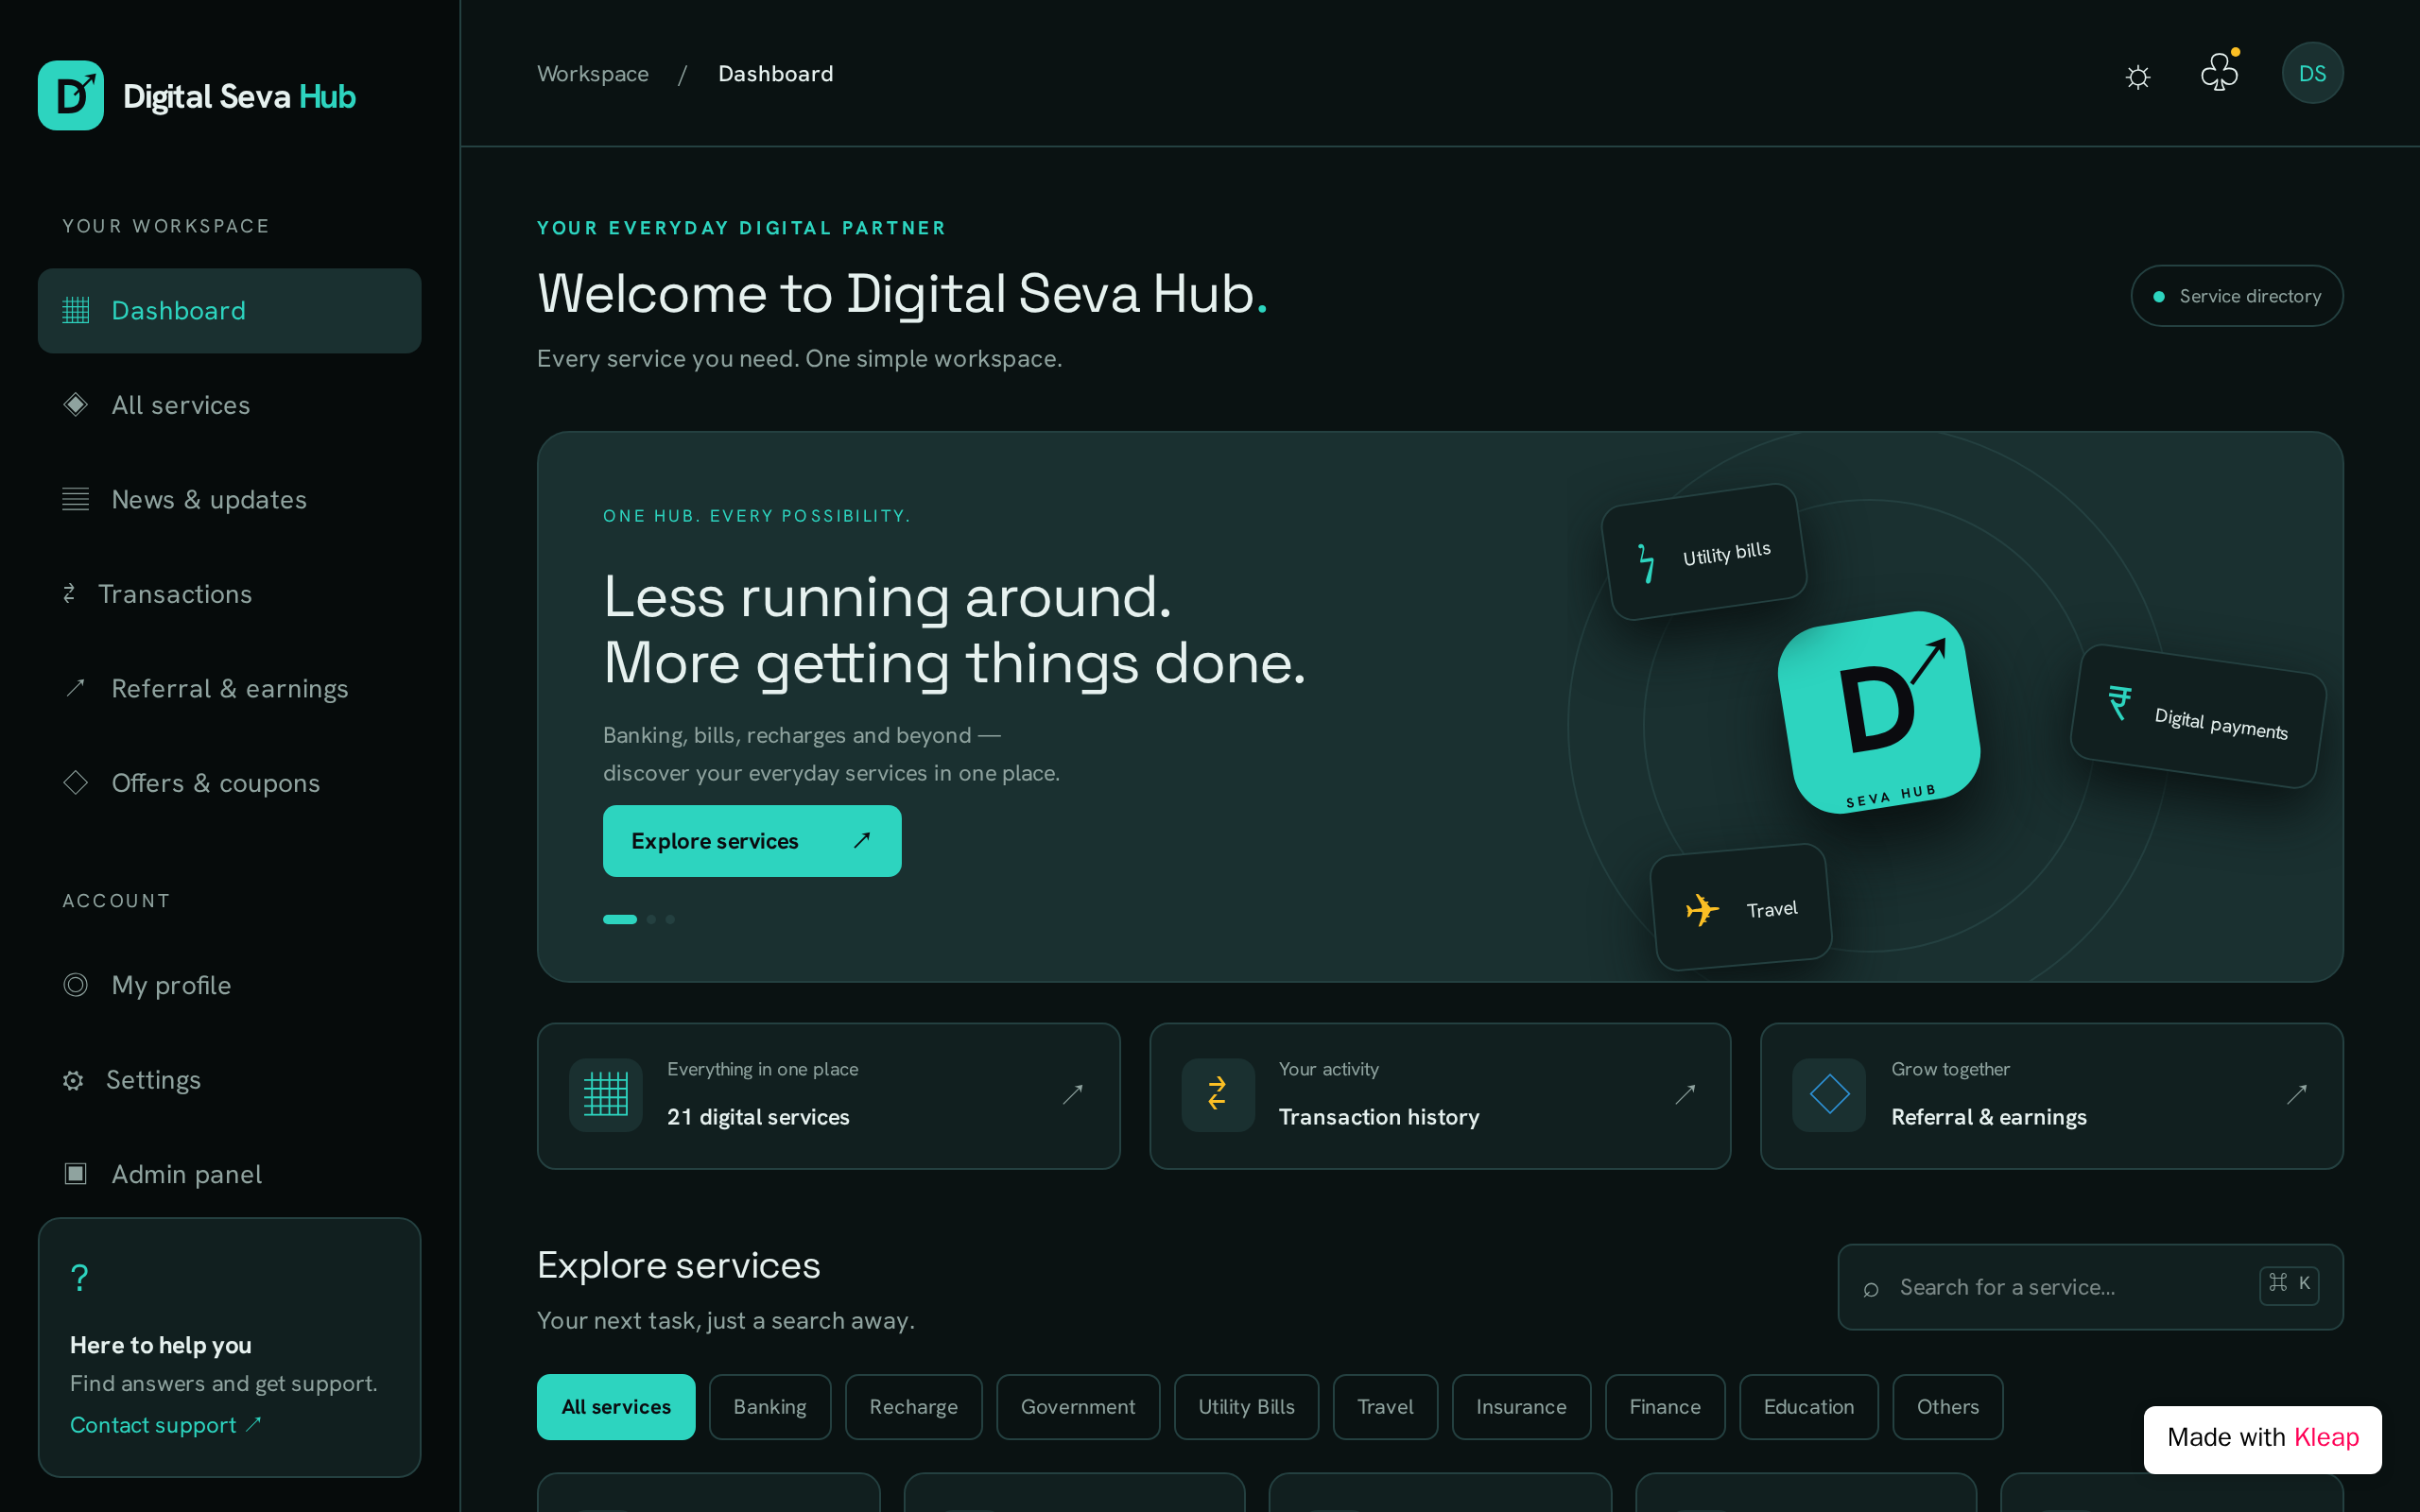Click arrow on Referral & earnings card
The height and width of the screenshot is (1512, 2420).
[2297, 1095]
